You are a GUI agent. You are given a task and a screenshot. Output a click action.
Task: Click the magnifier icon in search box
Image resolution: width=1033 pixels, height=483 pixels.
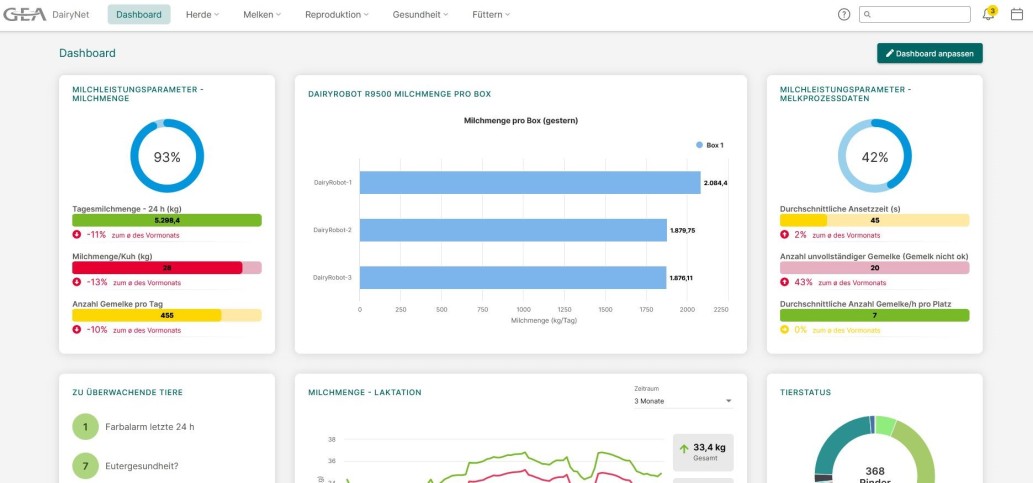pyautogui.click(x=868, y=14)
